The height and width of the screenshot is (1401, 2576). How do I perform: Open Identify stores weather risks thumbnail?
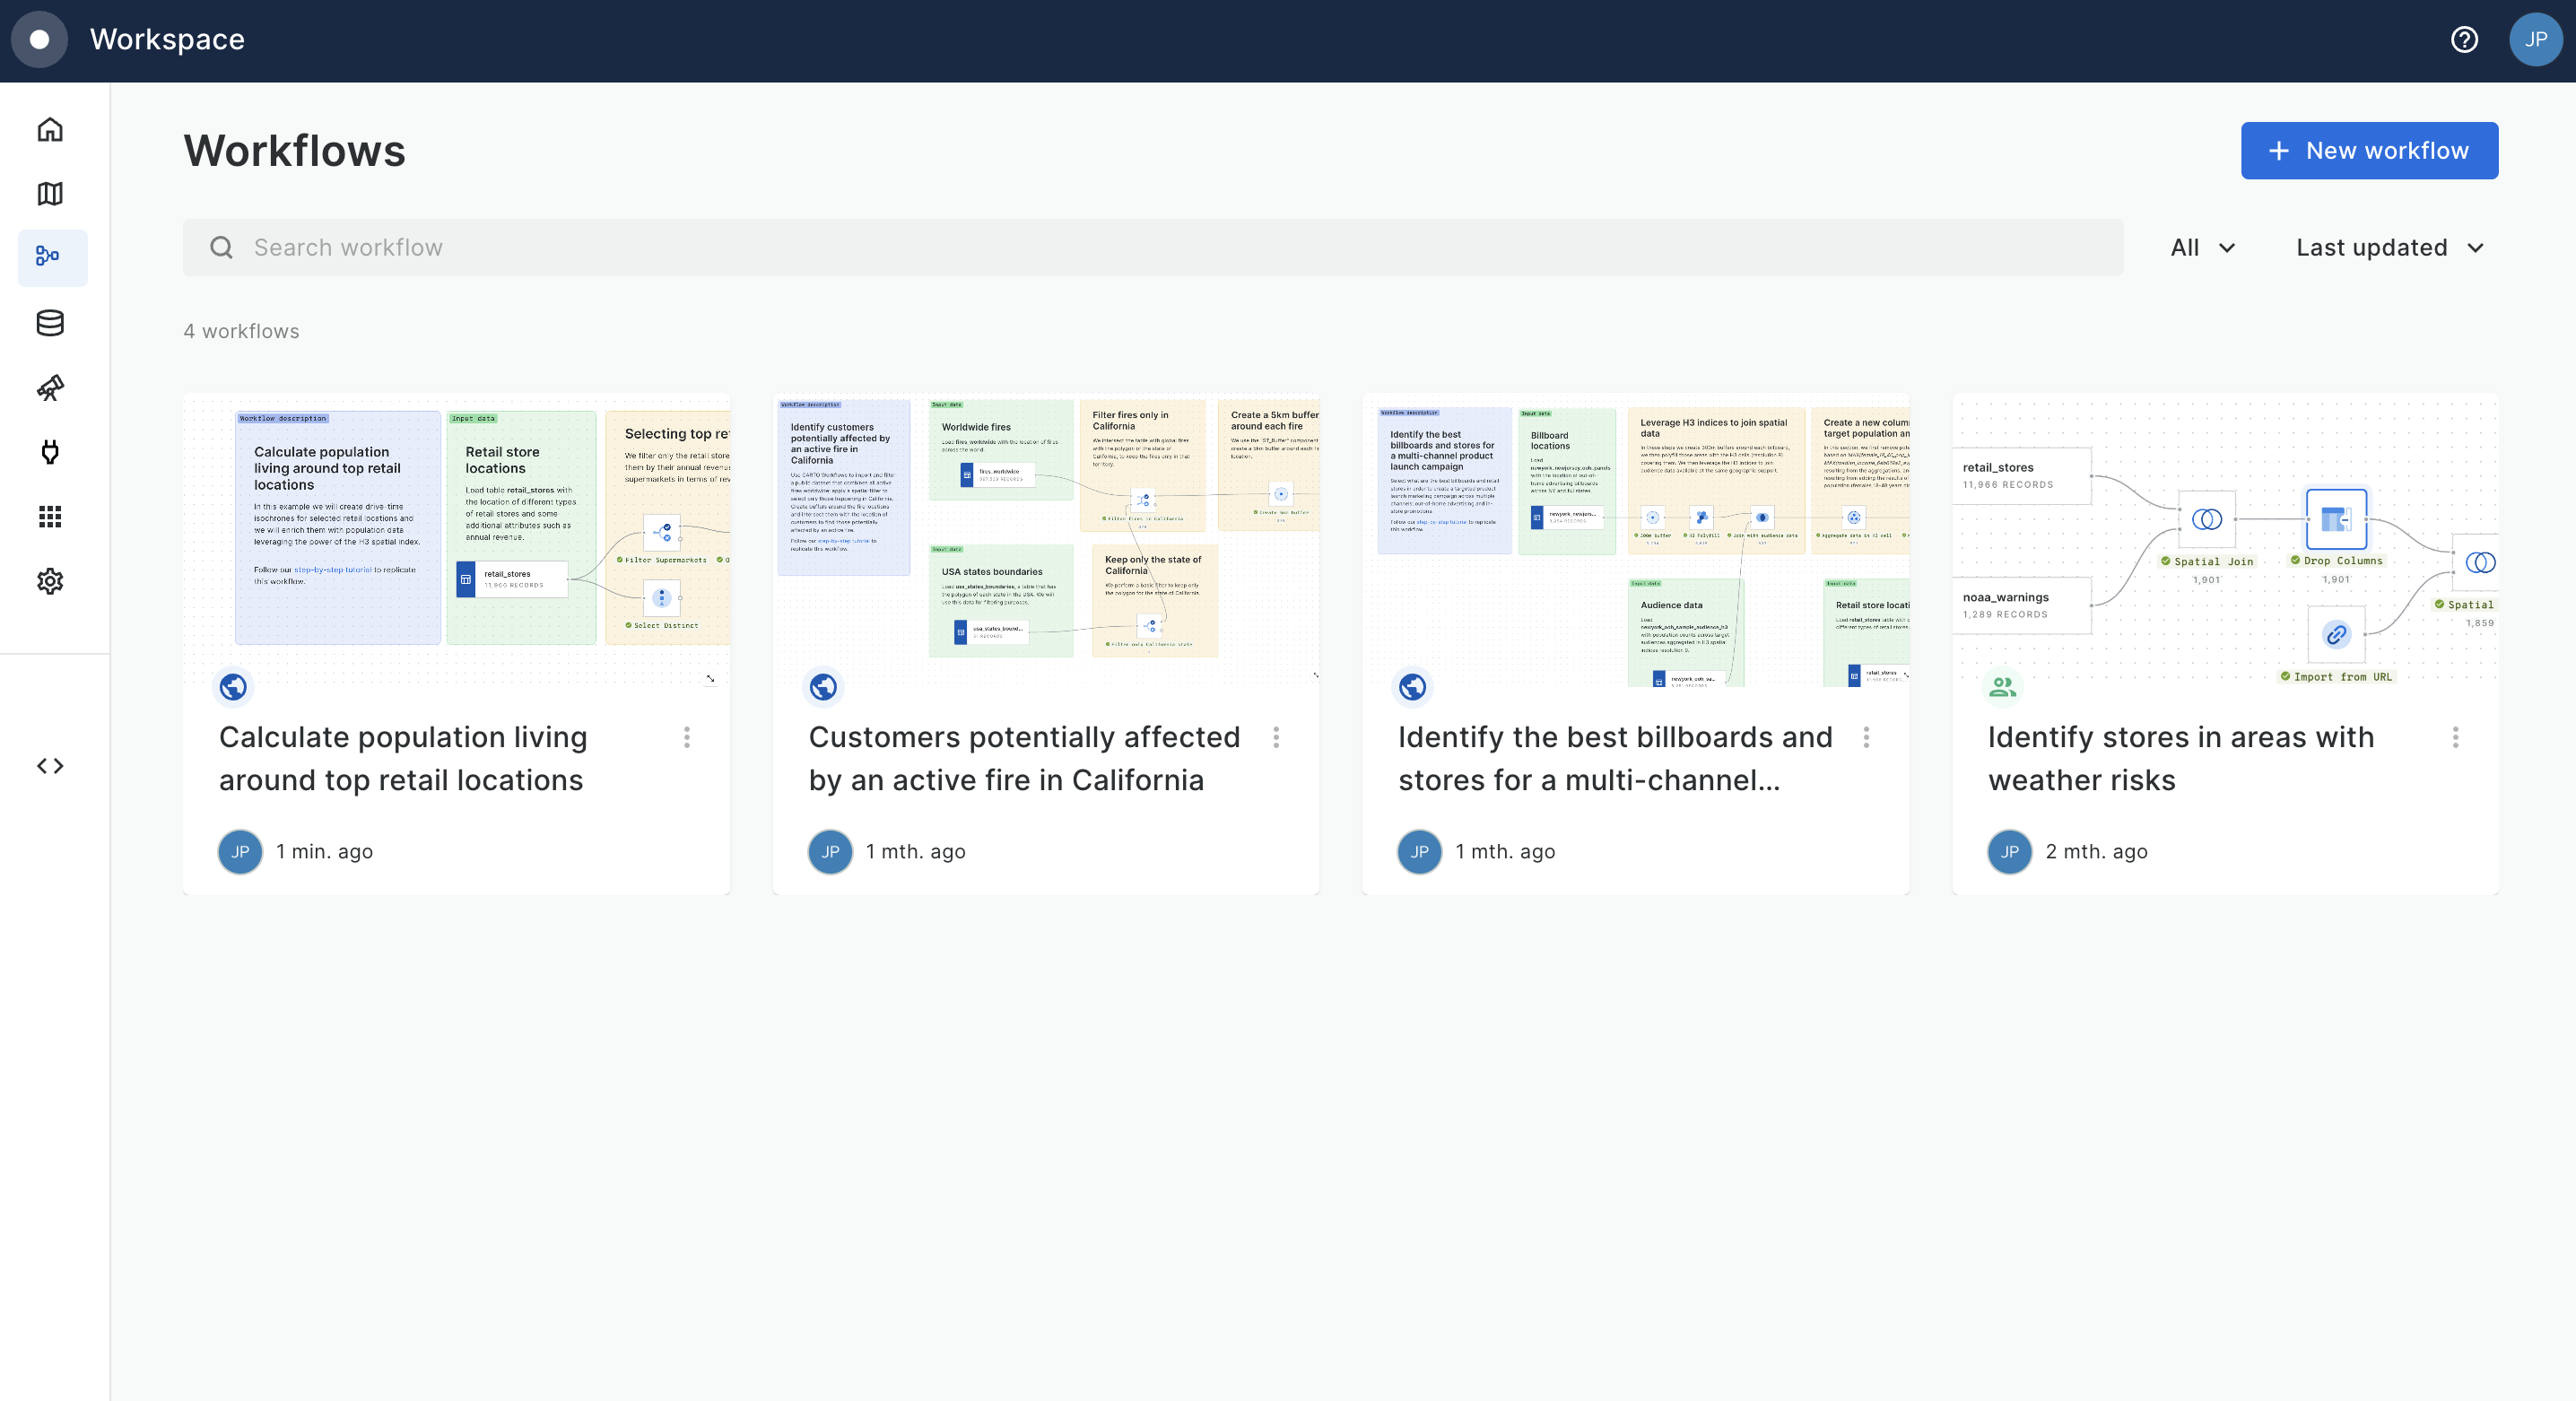tap(2224, 540)
